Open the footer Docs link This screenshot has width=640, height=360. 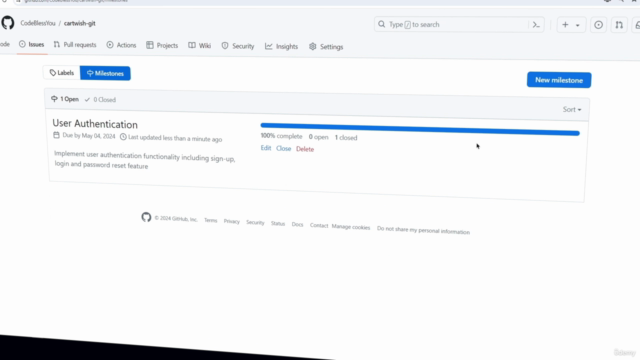(x=297, y=224)
